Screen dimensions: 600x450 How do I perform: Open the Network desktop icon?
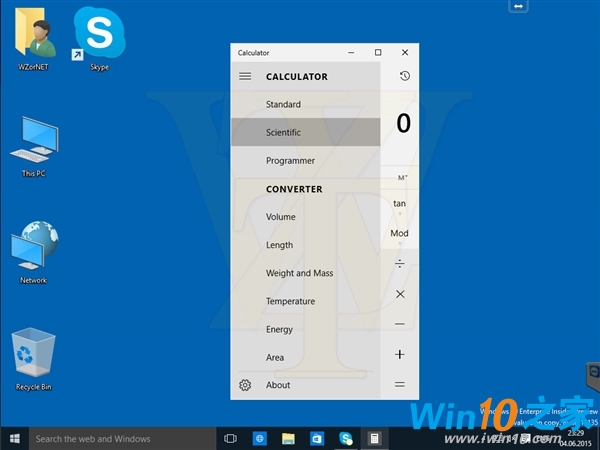(x=34, y=252)
